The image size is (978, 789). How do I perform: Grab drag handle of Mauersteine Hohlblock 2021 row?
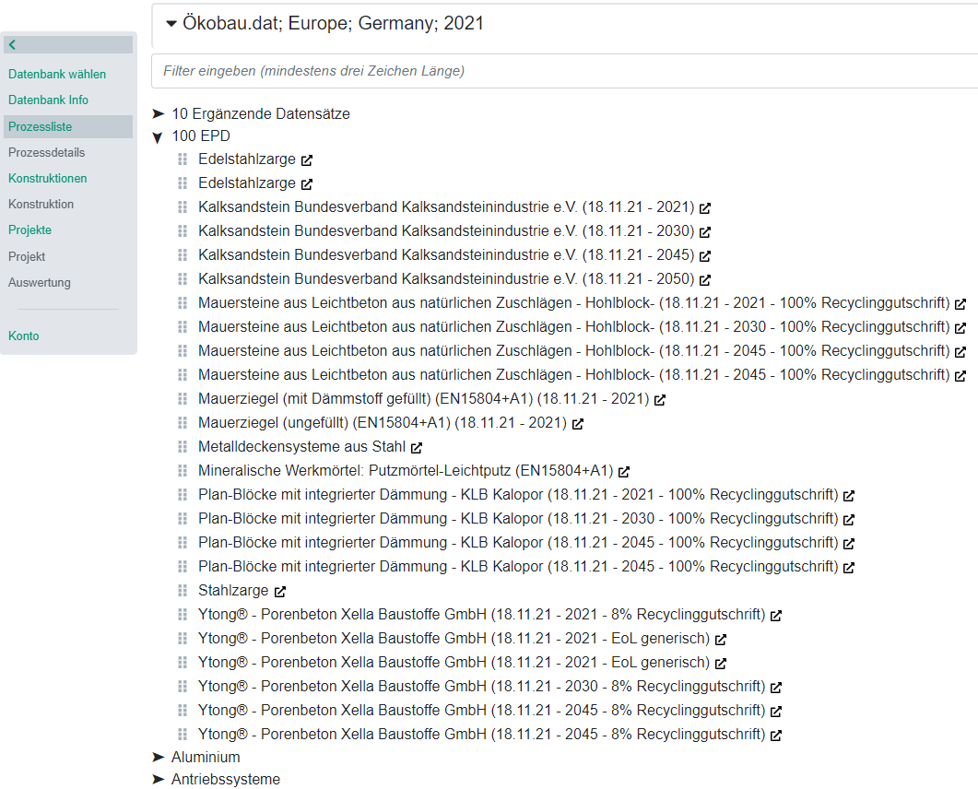pyautogui.click(x=182, y=303)
